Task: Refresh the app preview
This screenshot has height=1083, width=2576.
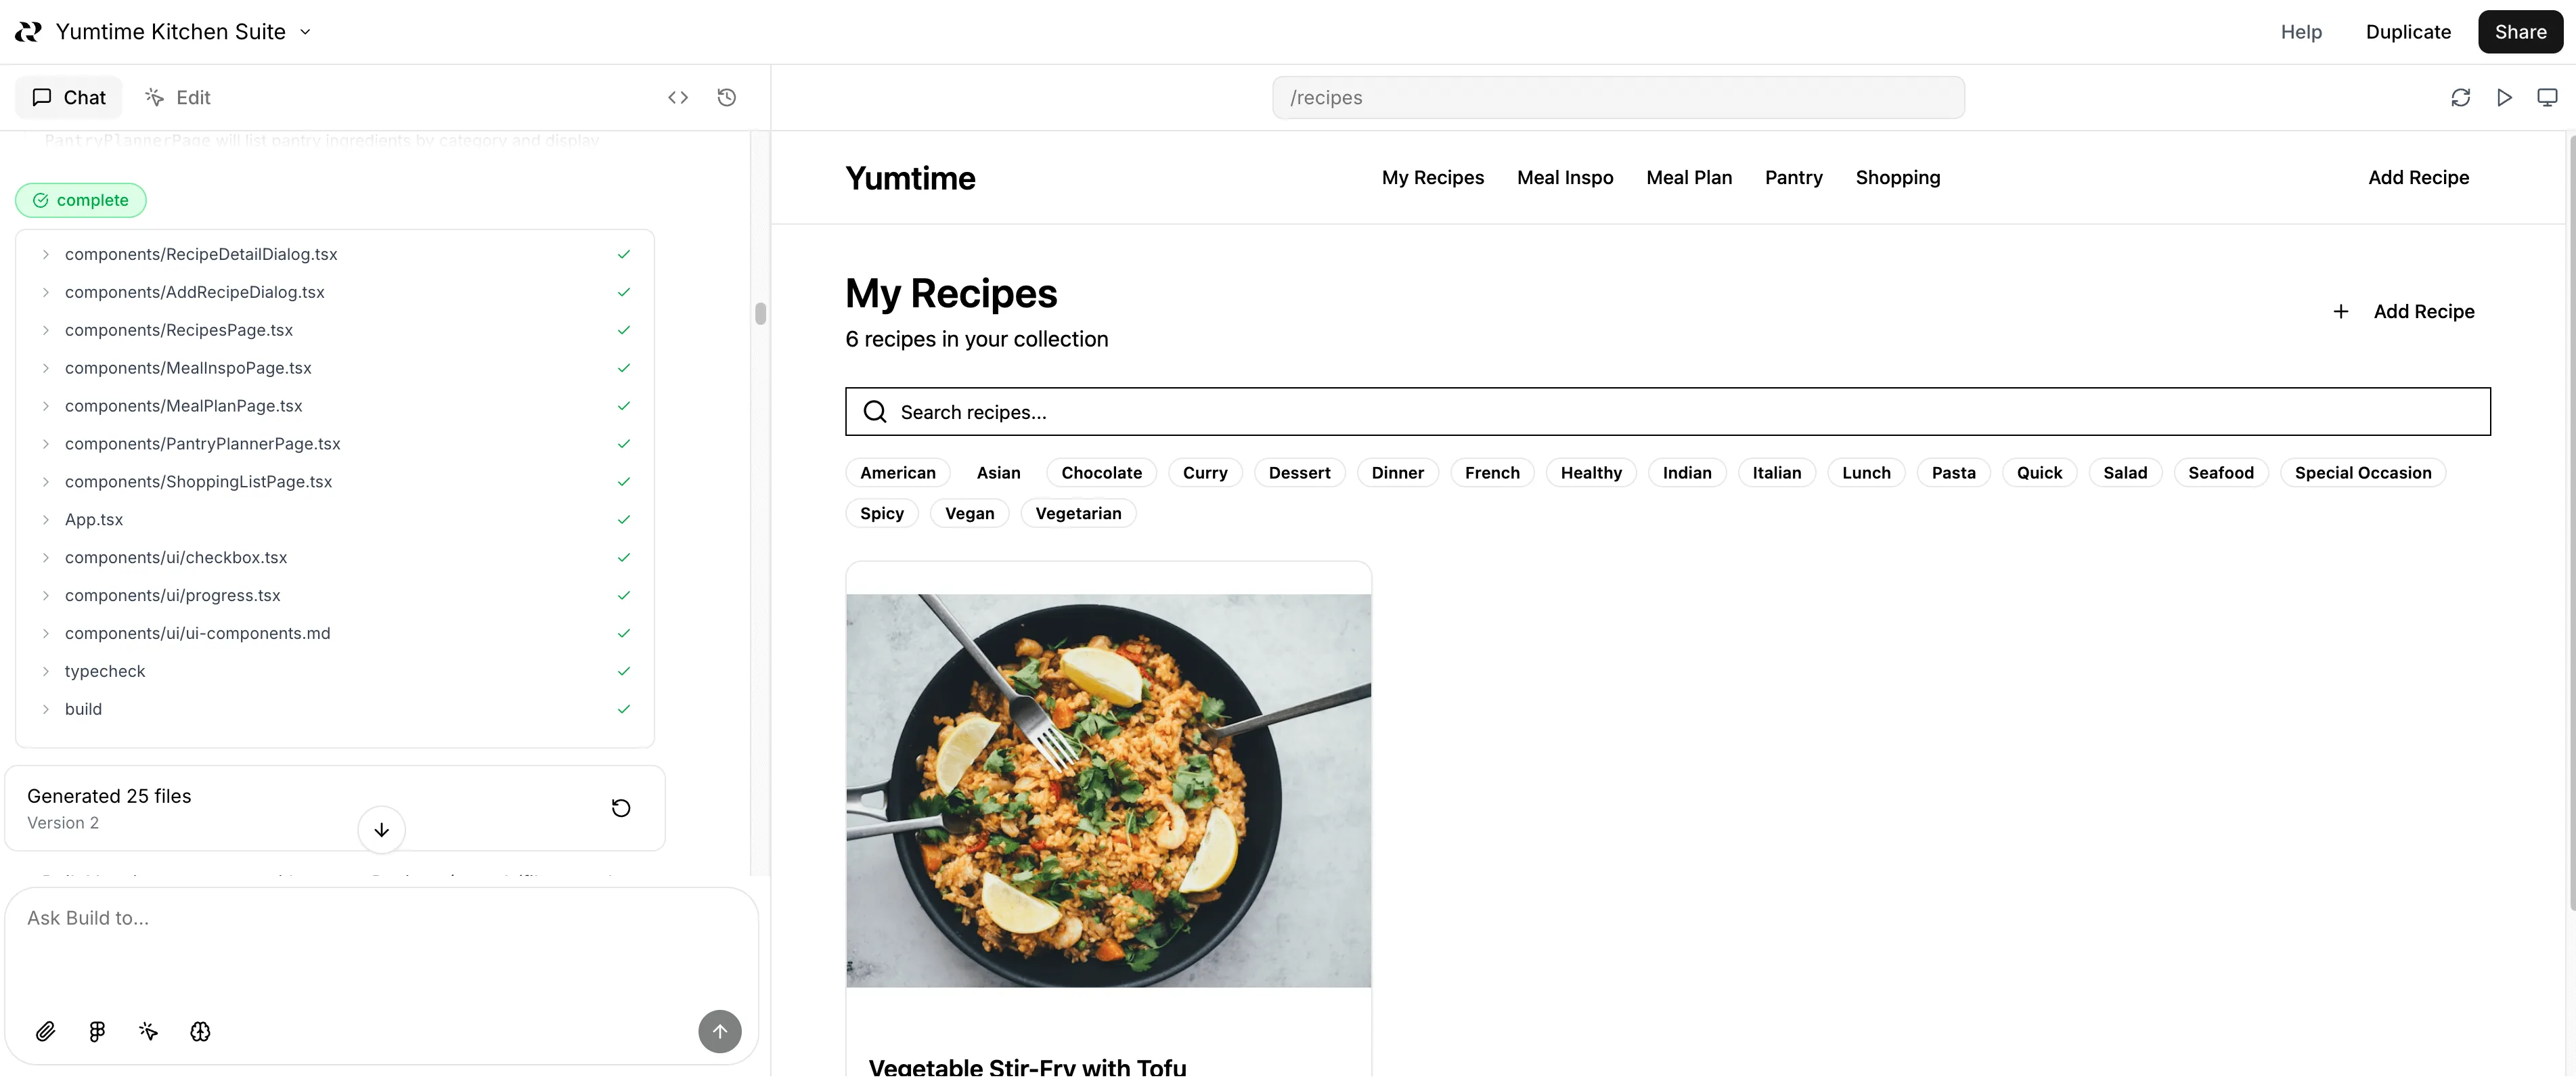Action: (2461, 97)
